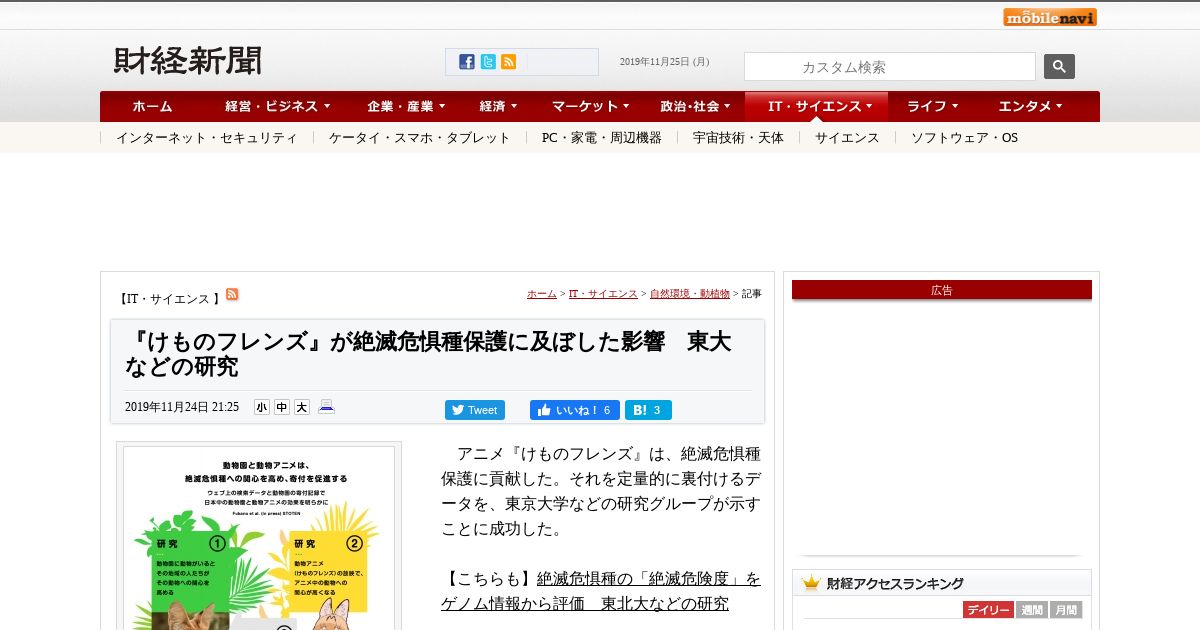Click the date 2019年11月24日 21:25
1200x630 pixels.
[182, 408]
